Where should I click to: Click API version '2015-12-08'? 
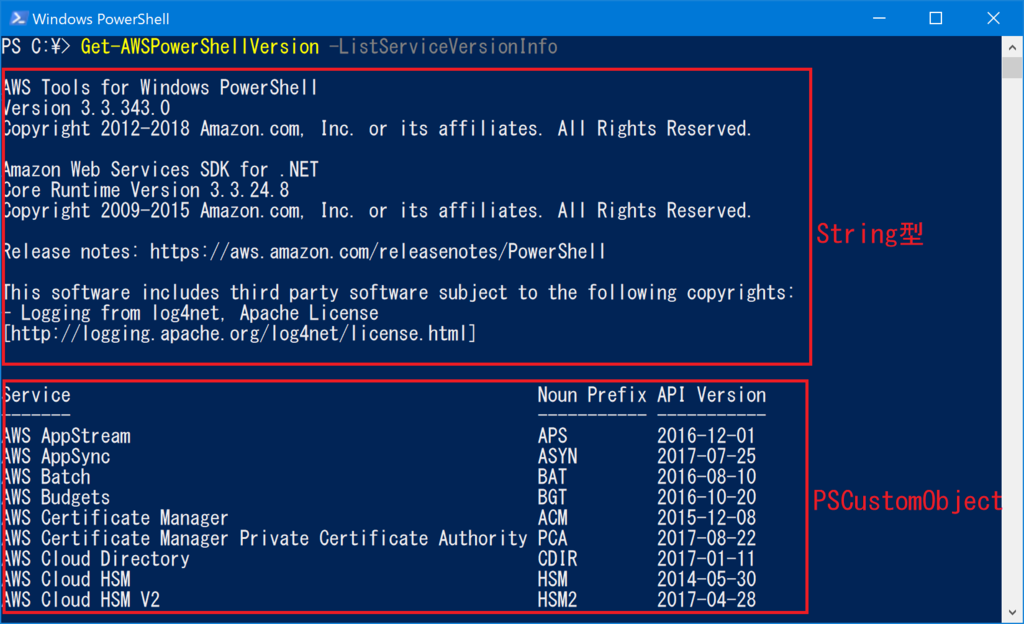pyautogui.click(x=706, y=518)
